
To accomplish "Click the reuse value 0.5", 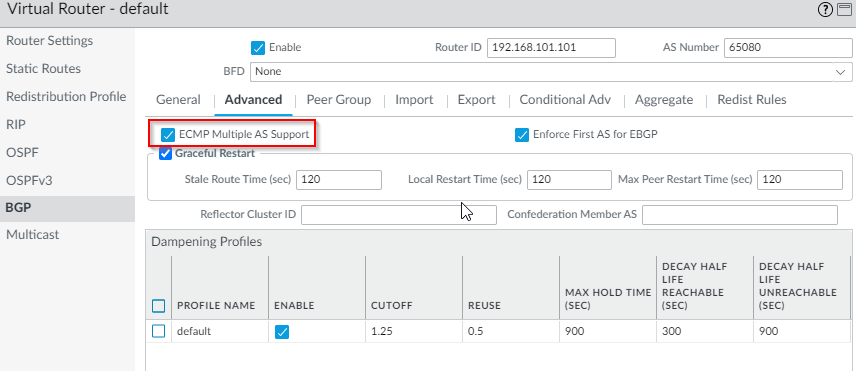I will tap(475, 331).
